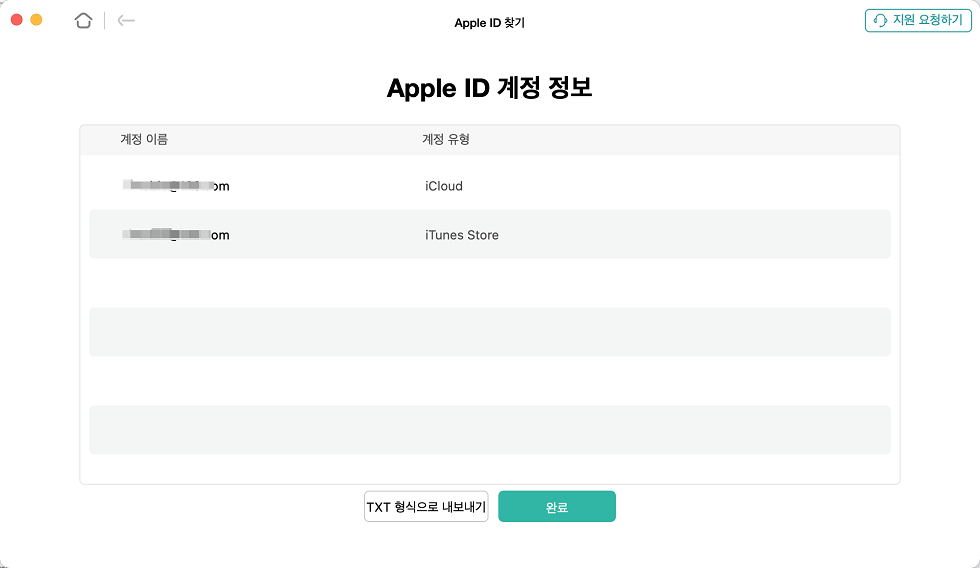Click the 계정 이름 column header
The image size is (980, 568).
point(144,139)
